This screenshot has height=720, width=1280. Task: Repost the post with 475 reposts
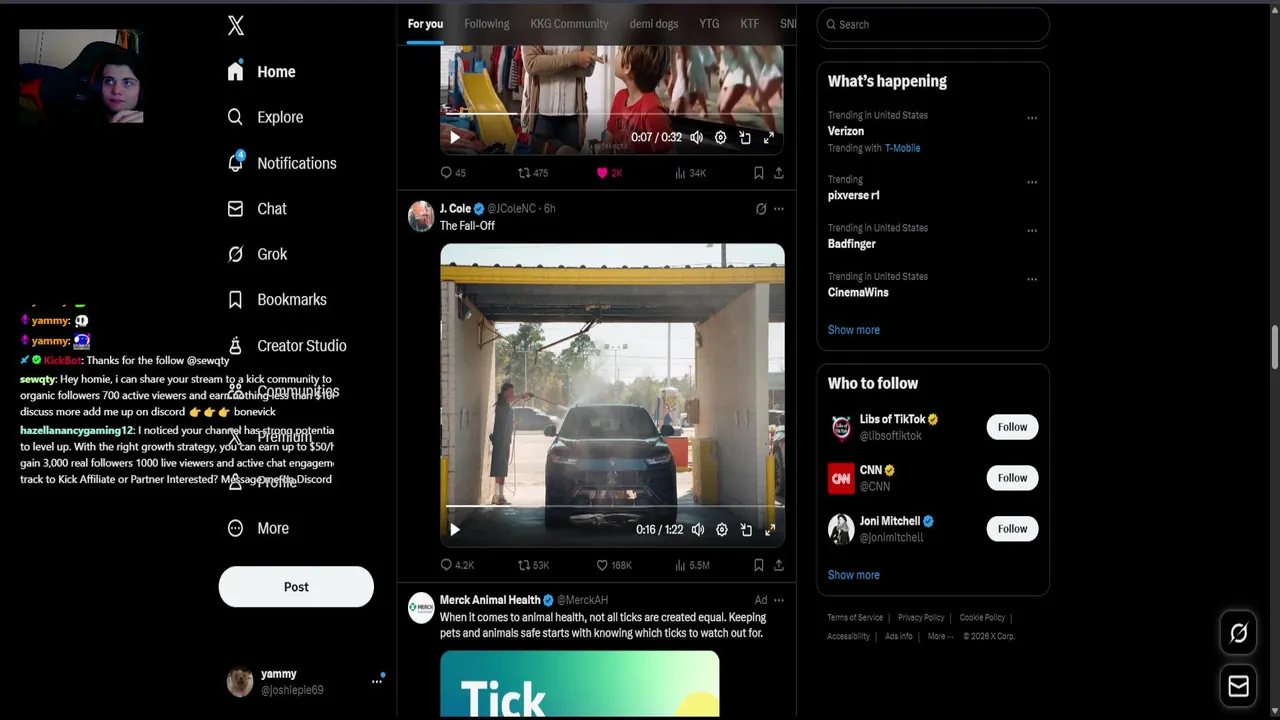(x=532, y=173)
